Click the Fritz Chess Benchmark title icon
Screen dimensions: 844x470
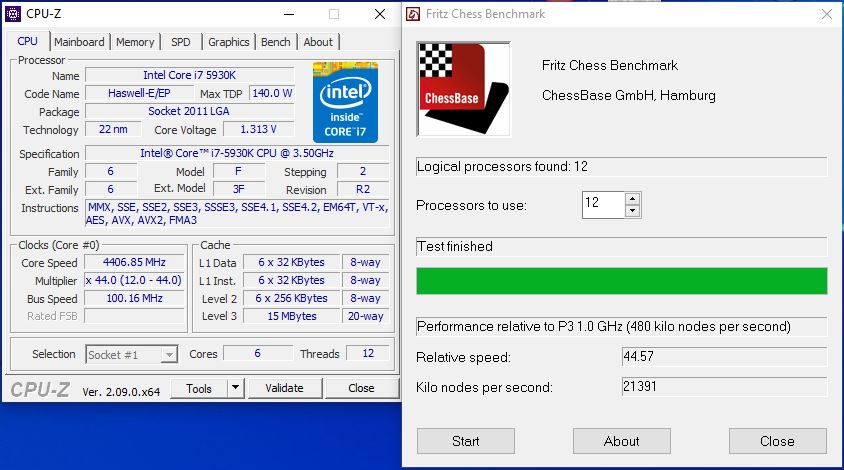tap(413, 14)
